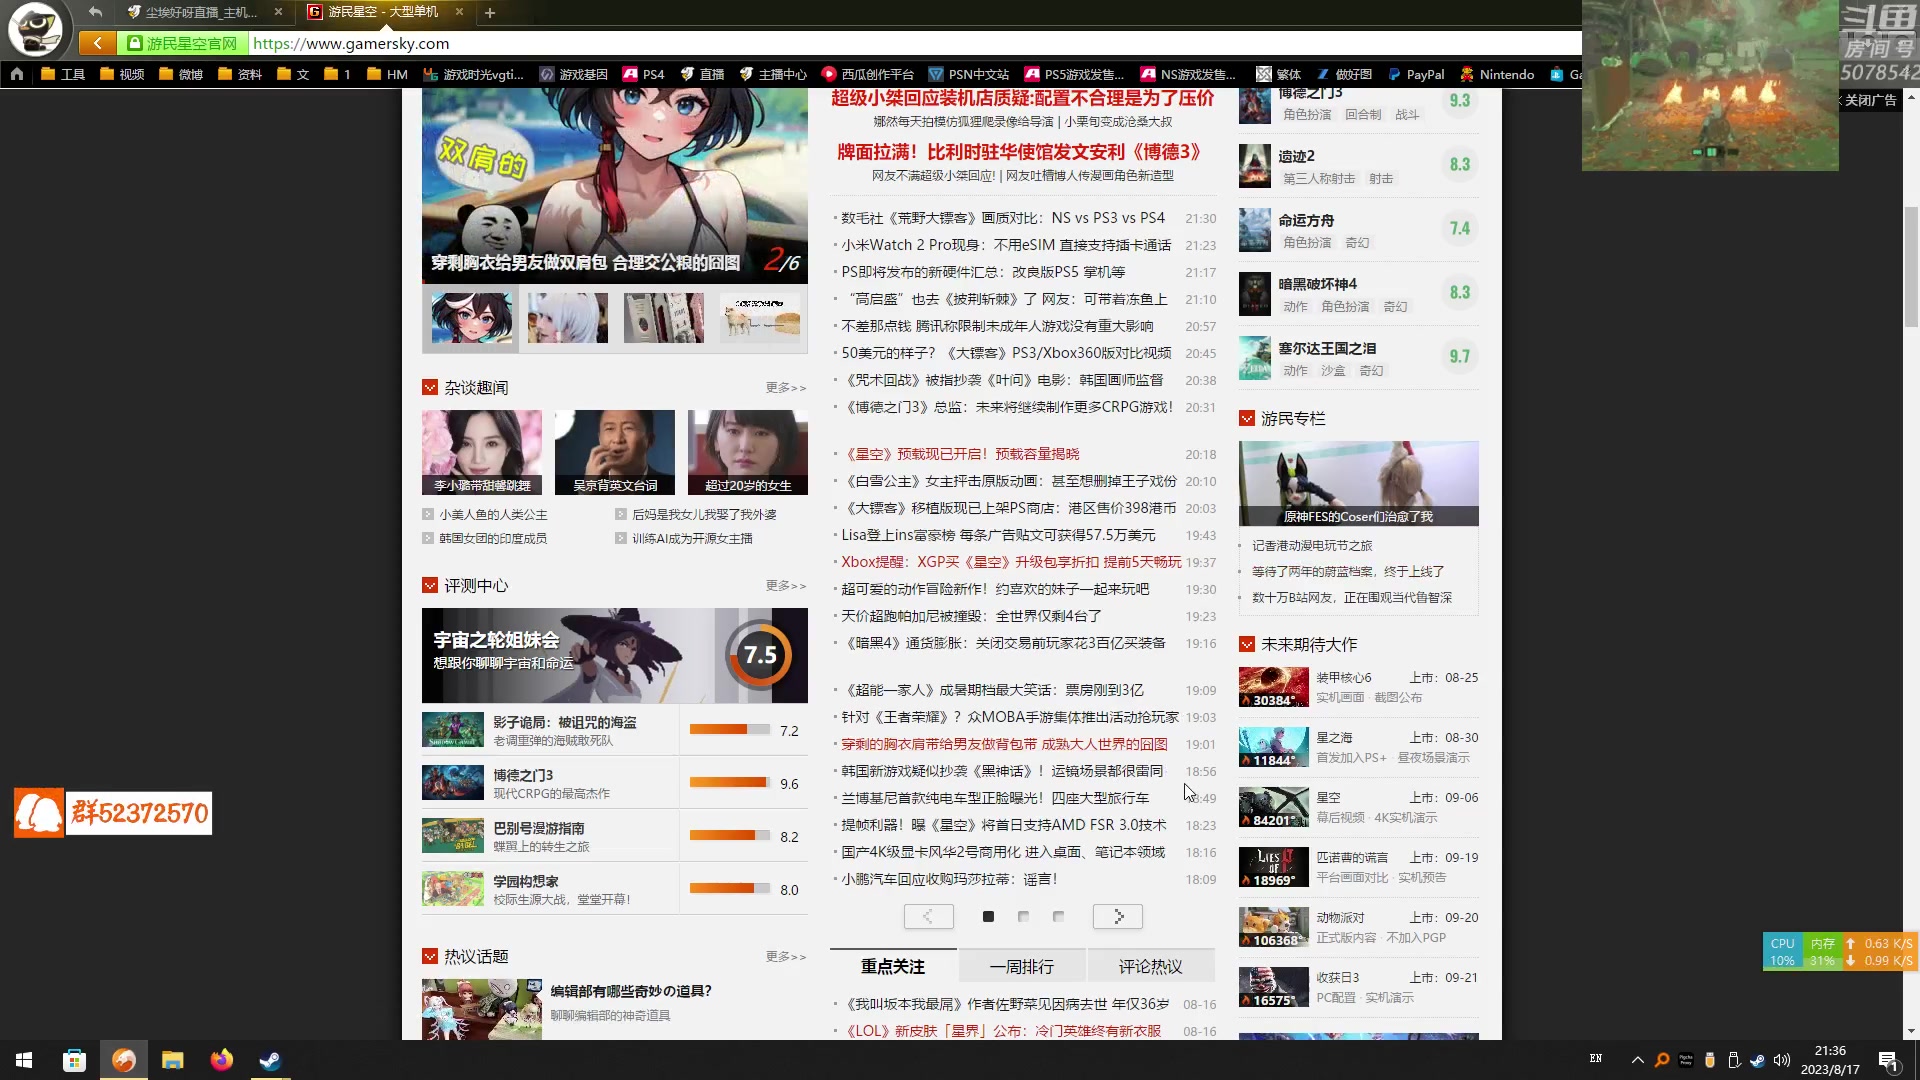Click the browser back arrow button
The image size is (1920, 1080).
97,43
